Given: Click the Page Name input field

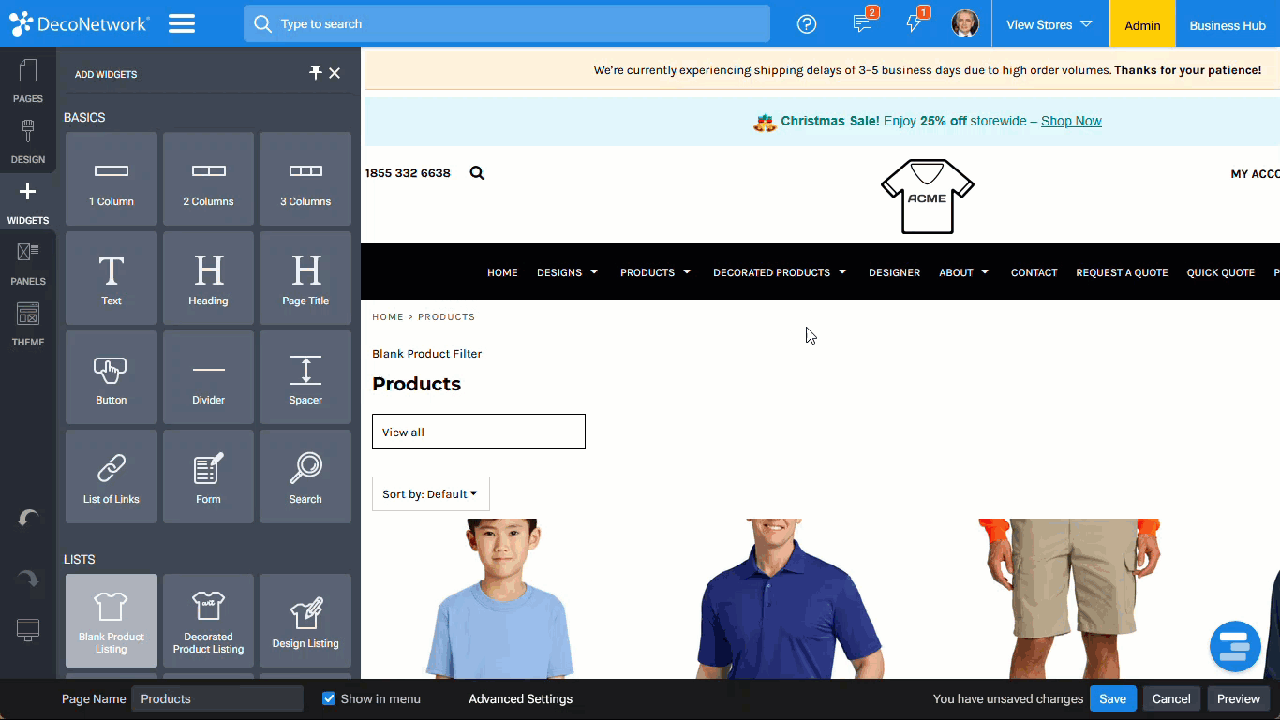Looking at the screenshot, I should (x=217, y=699).
